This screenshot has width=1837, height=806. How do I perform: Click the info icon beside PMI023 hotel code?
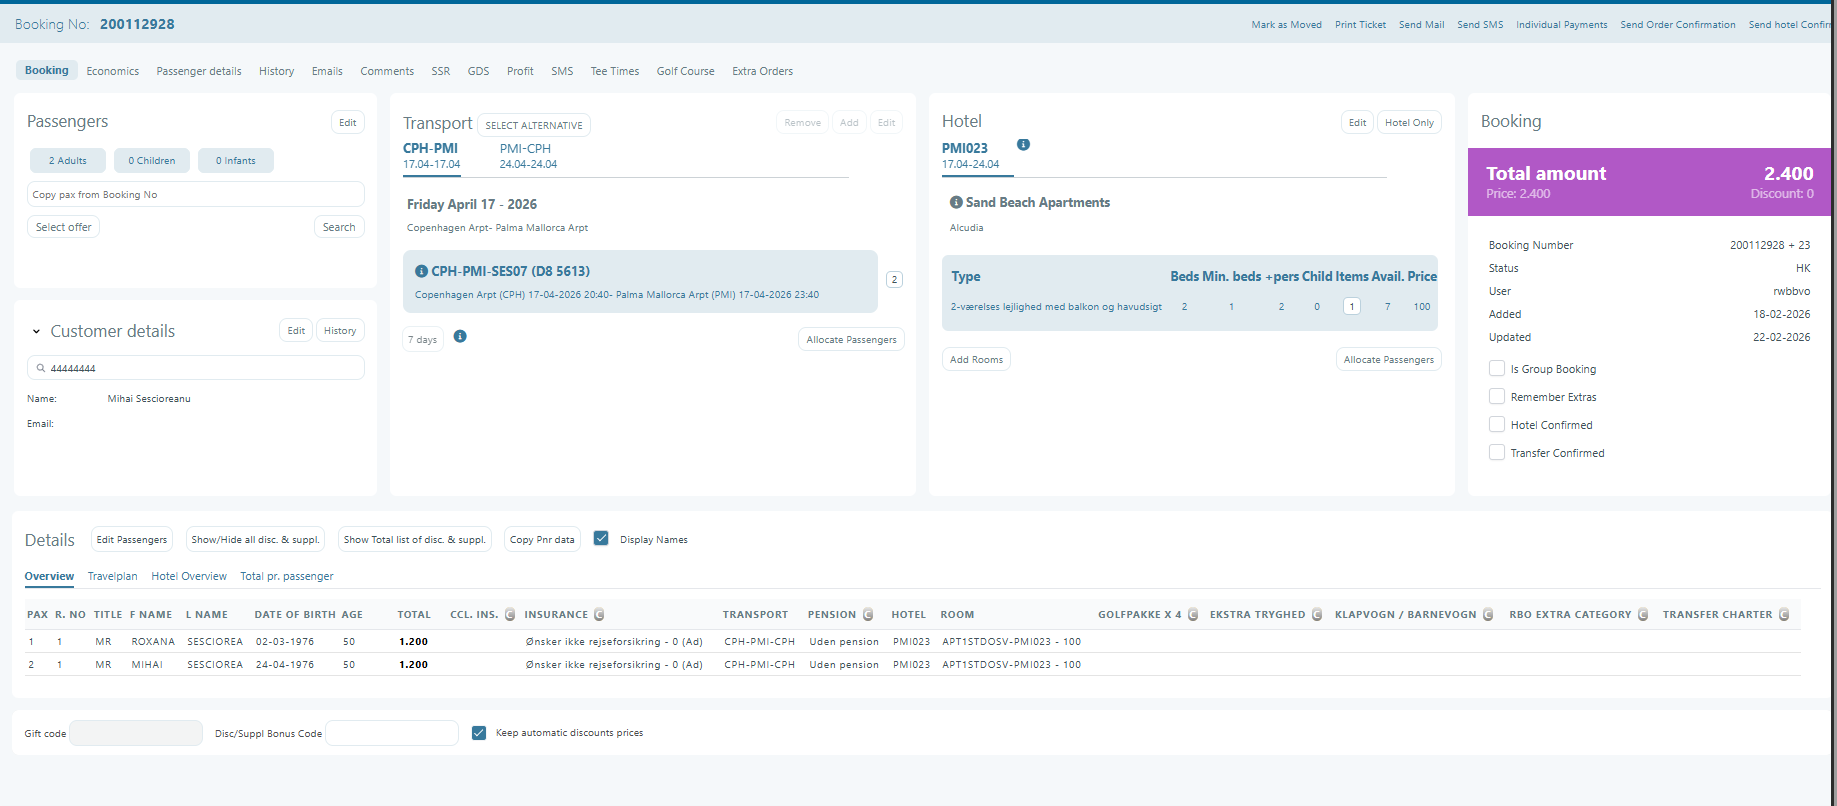[1023, 145]
